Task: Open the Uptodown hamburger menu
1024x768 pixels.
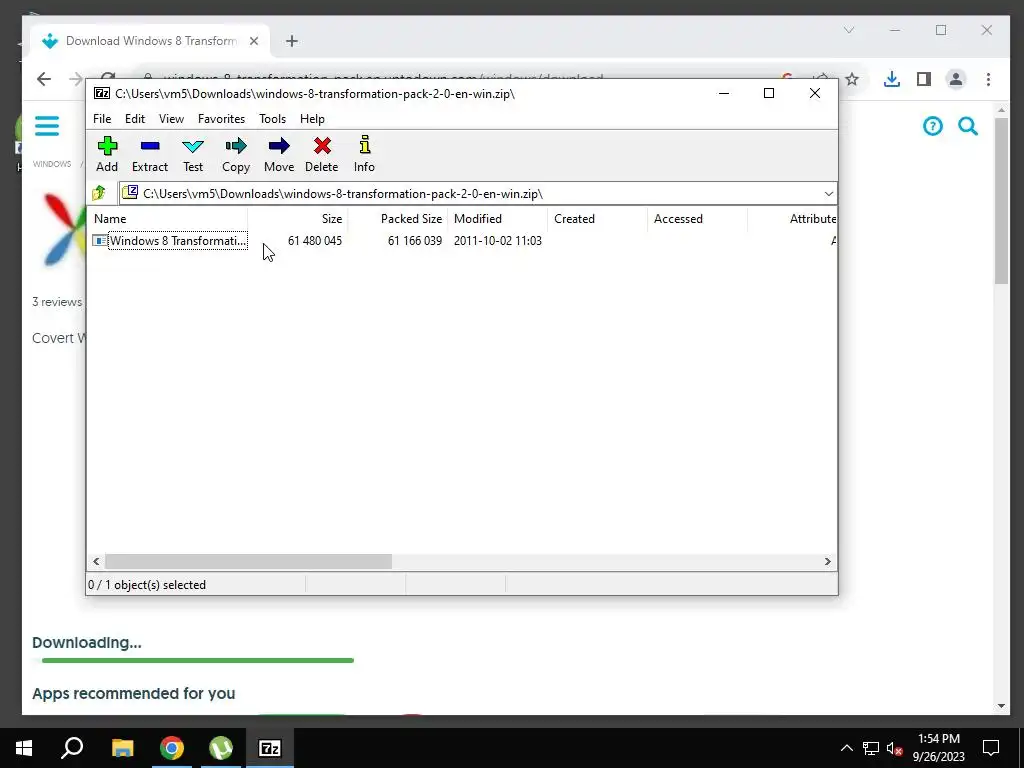Action: click(x=47, y=125)
